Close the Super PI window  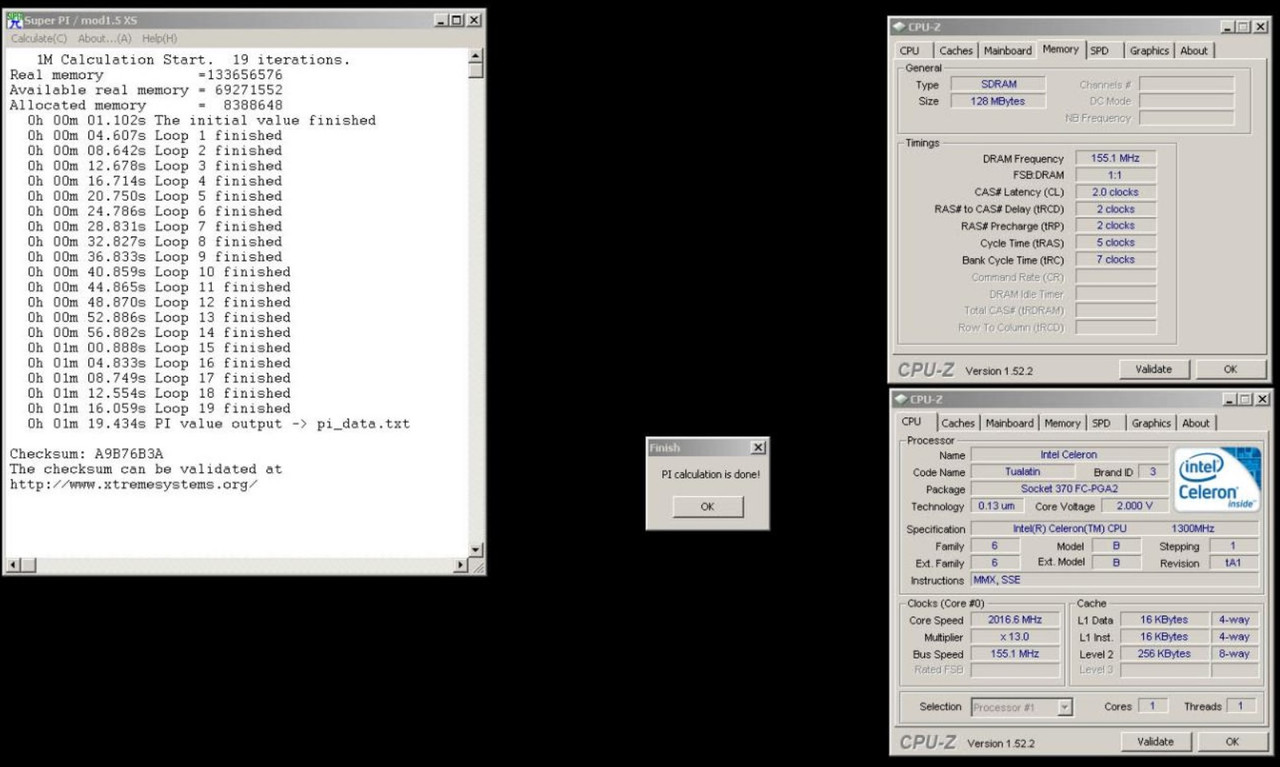click(x=474, y=20)
